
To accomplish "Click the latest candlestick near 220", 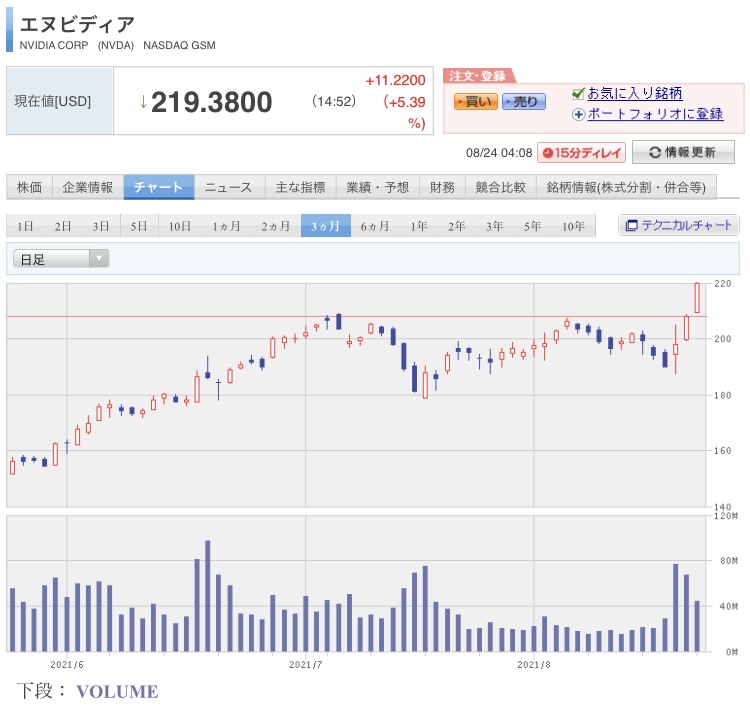I will coord(697,298).
